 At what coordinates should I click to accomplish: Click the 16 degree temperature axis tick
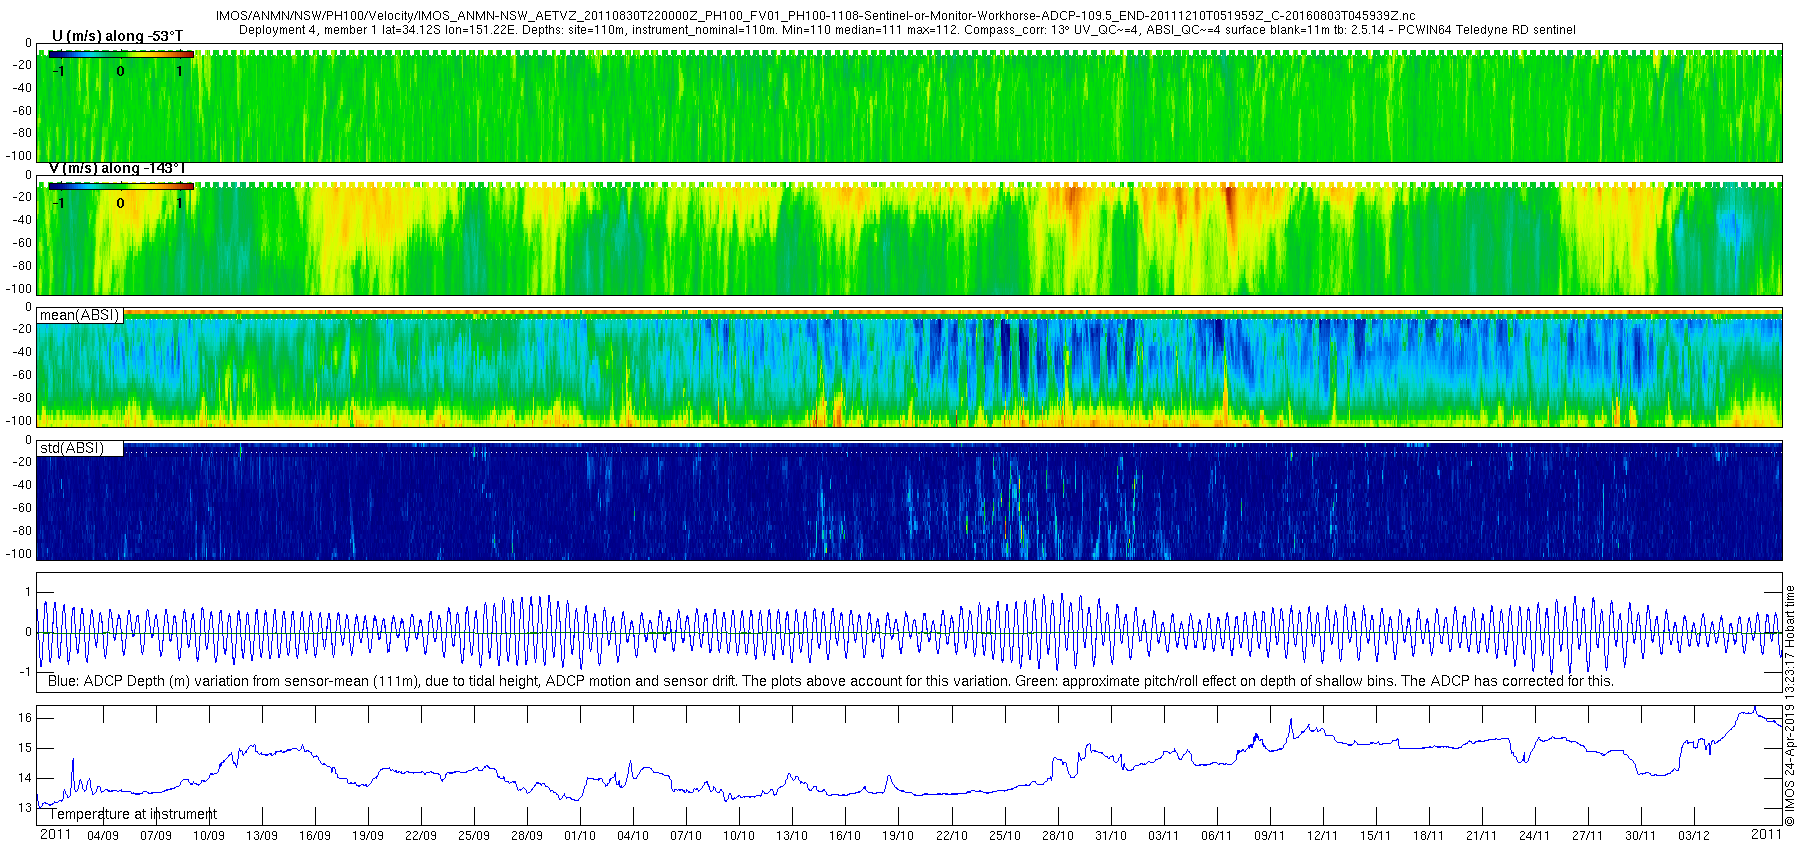tap(25, 718)
